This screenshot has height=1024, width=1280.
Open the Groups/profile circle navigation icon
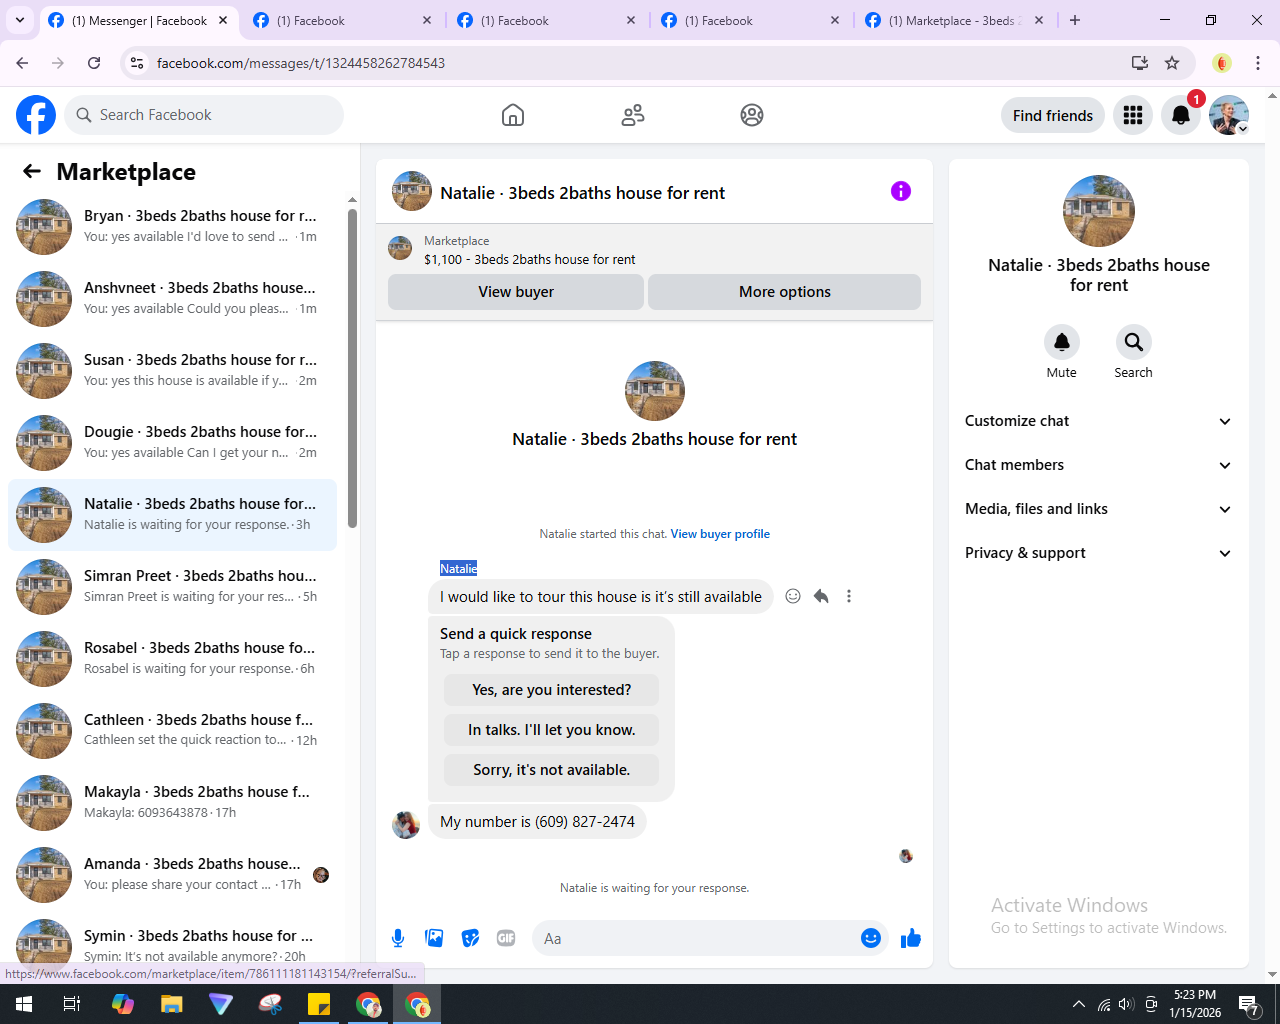pyautogui.click(x=752, y=115)
